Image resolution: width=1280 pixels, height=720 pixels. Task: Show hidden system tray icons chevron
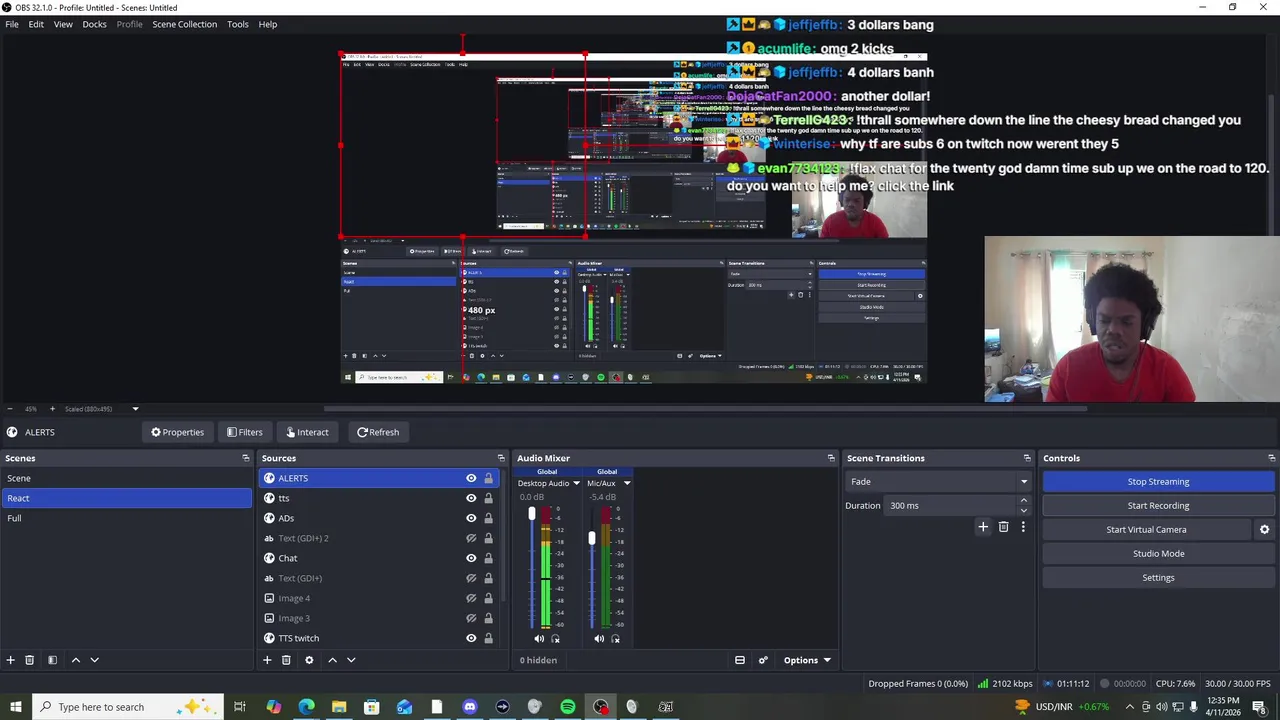pyautogui.click(x=1130, y=707)
